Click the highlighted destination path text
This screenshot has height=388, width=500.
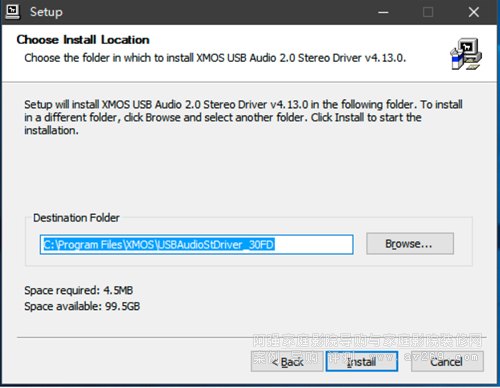click(x=159, y=245)
